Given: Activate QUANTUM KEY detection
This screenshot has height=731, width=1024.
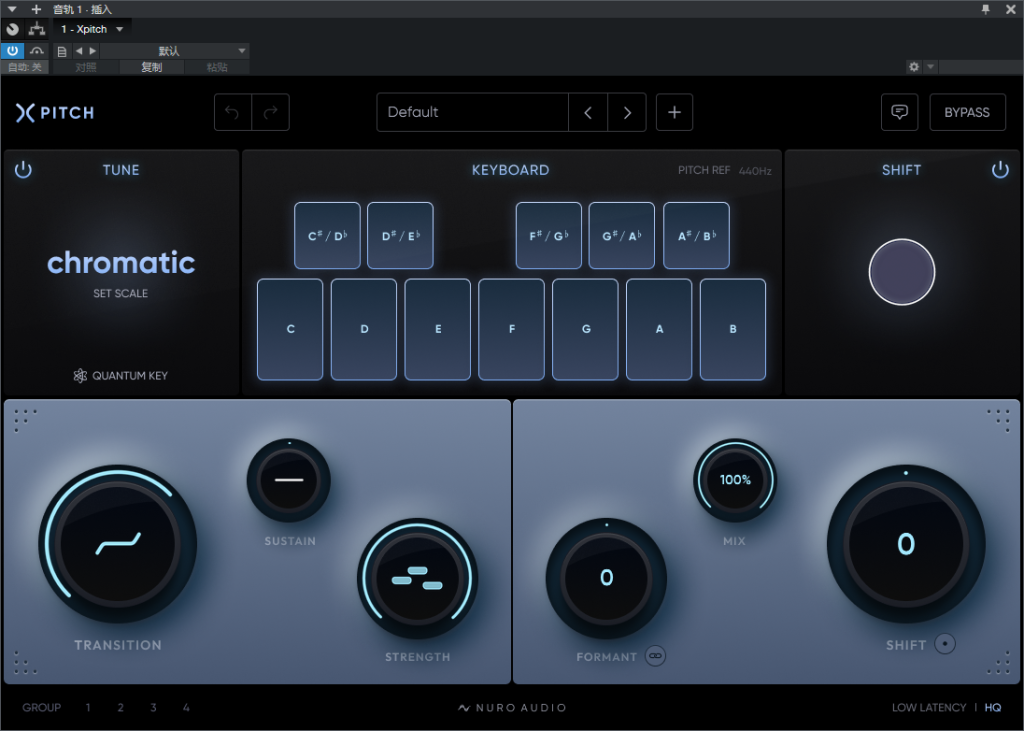Looking at the screenshot, I should pos(121,376).
